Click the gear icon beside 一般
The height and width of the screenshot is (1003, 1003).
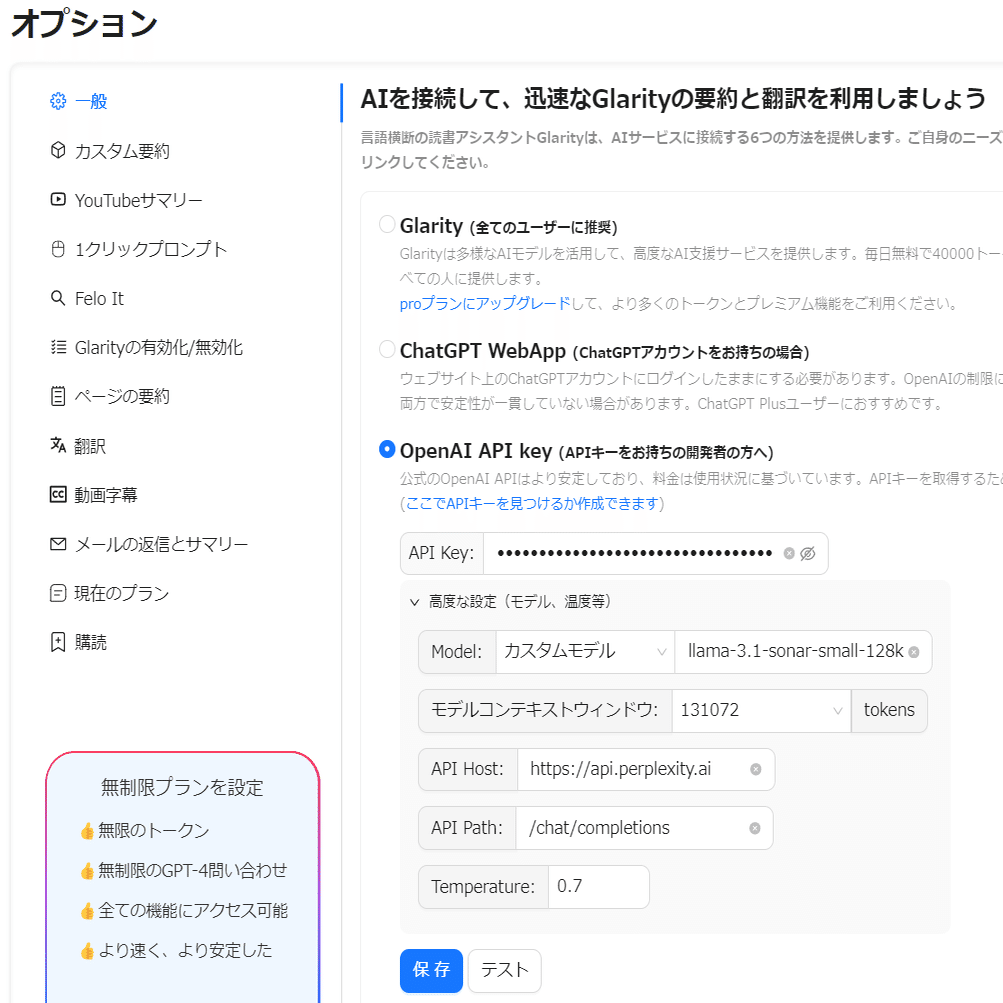coord(58,101)
